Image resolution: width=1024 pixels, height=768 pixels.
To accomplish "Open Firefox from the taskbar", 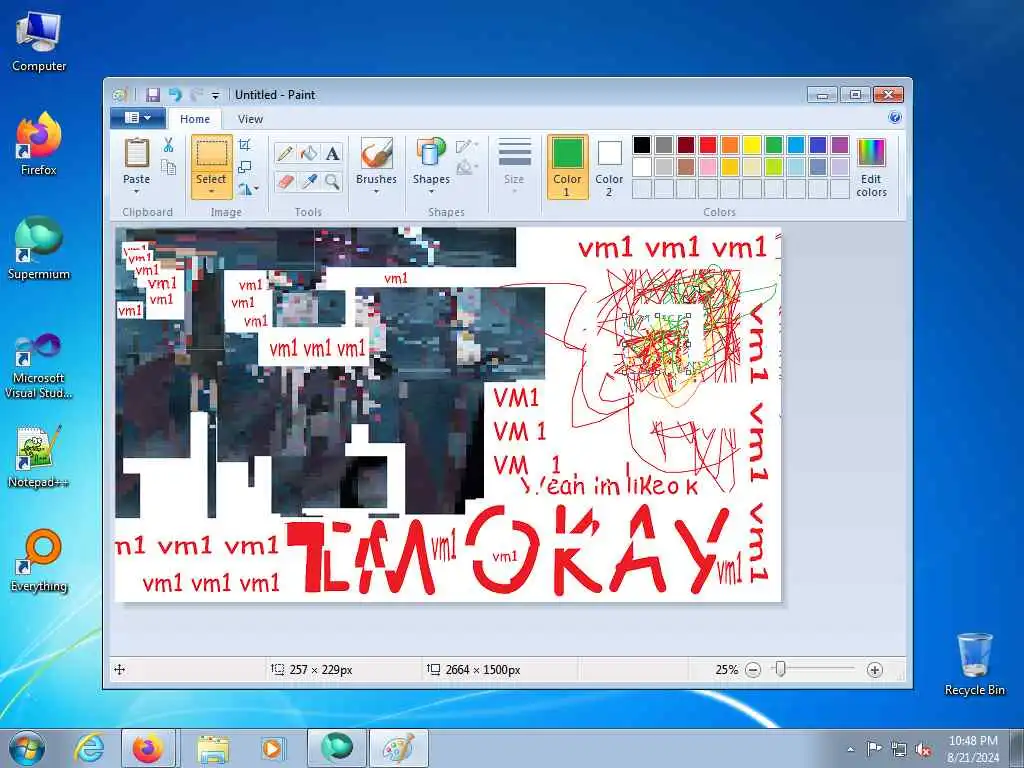I will (148, 748).
